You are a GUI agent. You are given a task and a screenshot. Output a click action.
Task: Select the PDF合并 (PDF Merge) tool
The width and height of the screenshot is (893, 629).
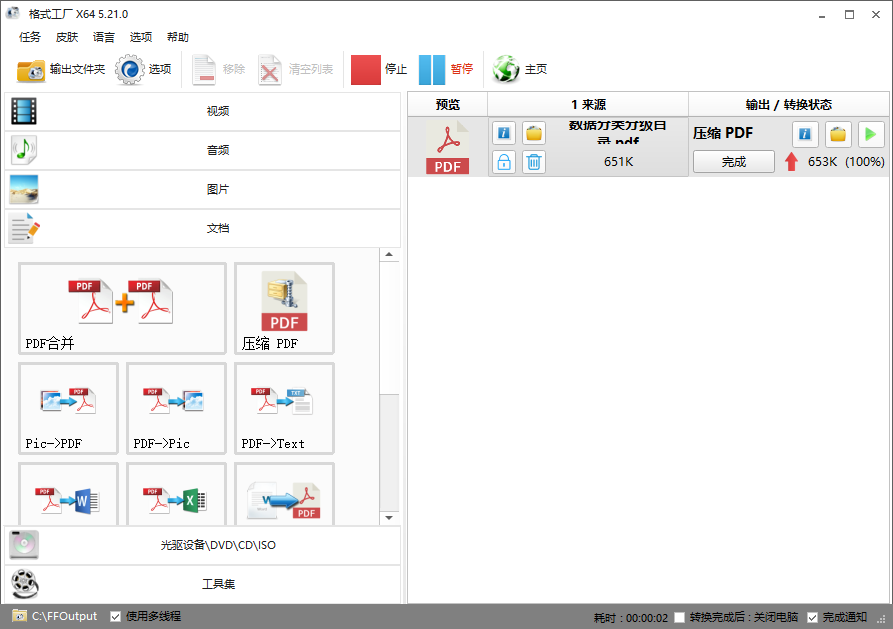[121, 308]
